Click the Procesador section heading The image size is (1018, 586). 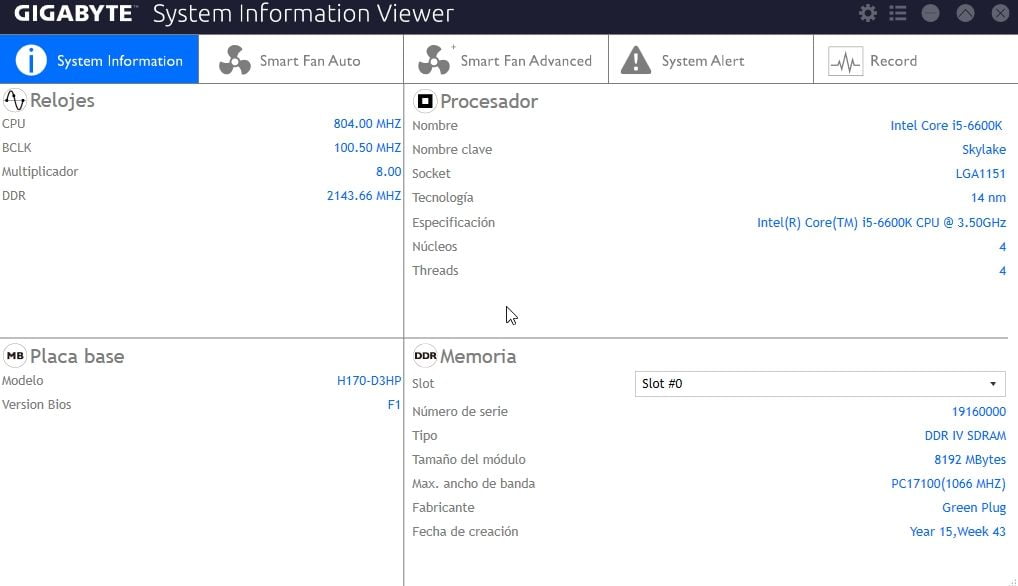(489, 101)
